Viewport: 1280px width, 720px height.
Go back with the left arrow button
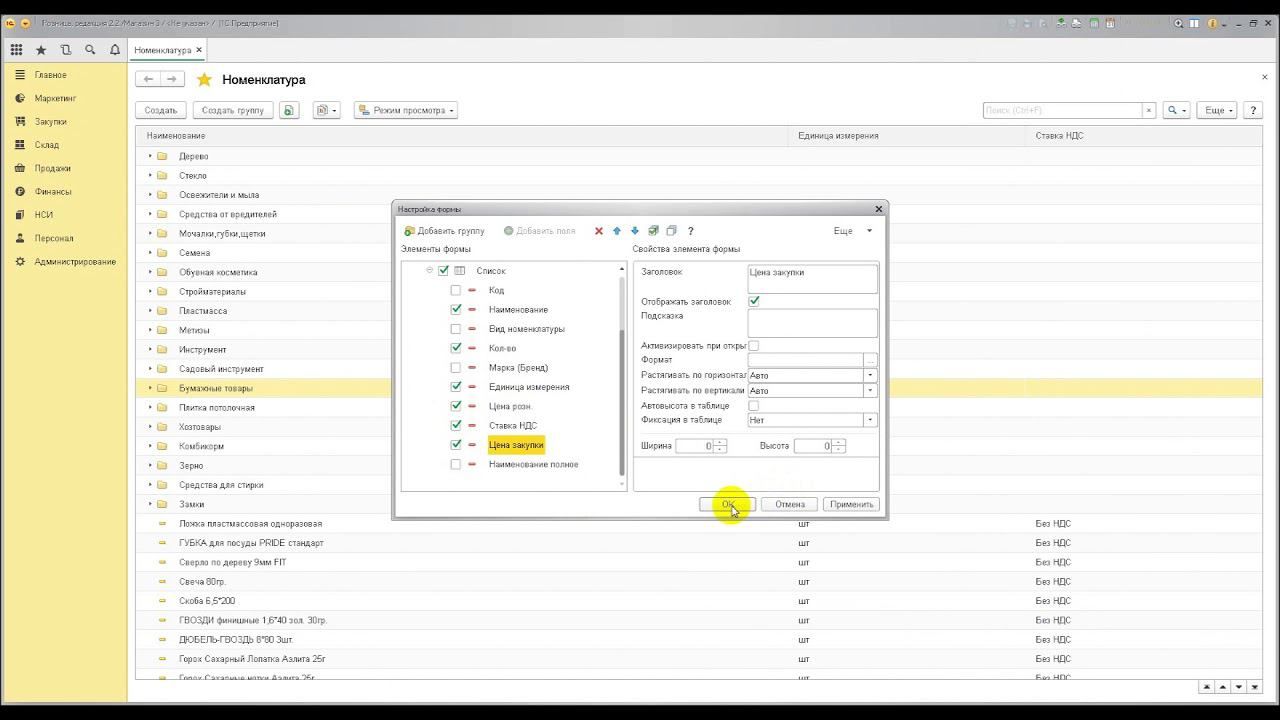click(x=149, y=79)
